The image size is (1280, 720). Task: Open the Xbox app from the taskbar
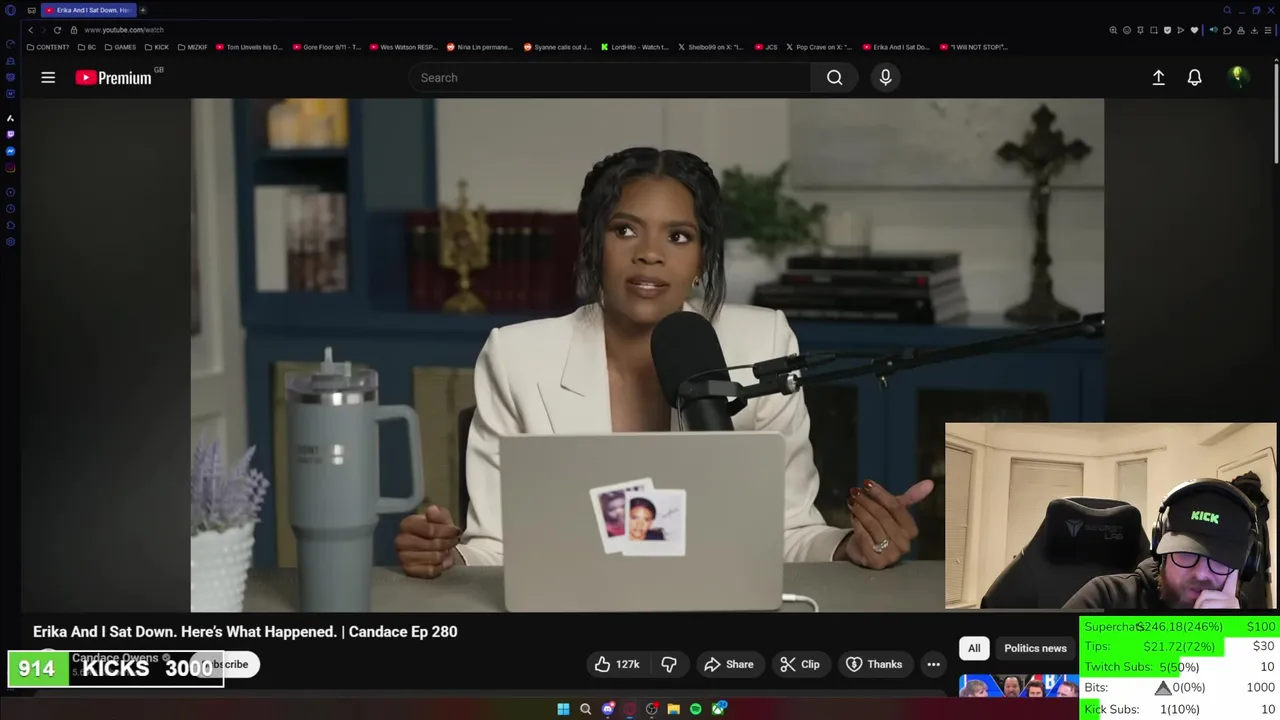pyautogui.click(x=718, y=709)
